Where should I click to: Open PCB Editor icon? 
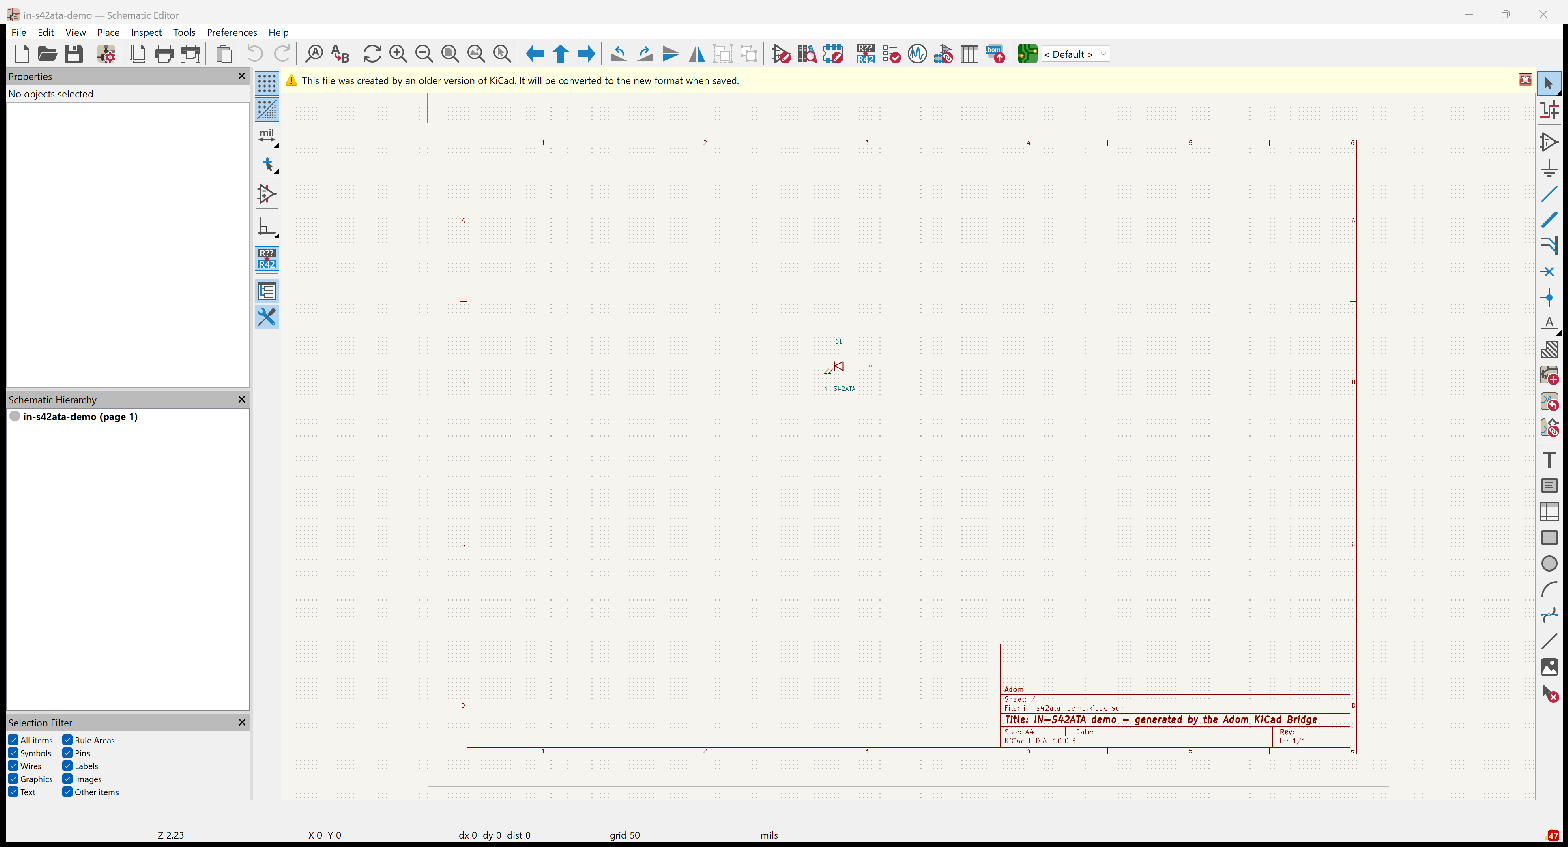pyautogui.click(x=1028, y=54)
